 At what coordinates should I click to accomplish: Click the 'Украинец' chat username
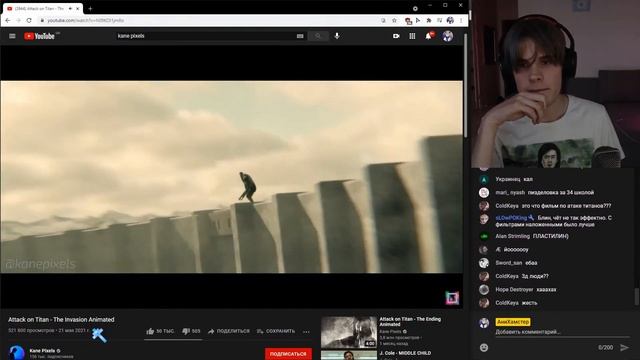coord(508,179)
